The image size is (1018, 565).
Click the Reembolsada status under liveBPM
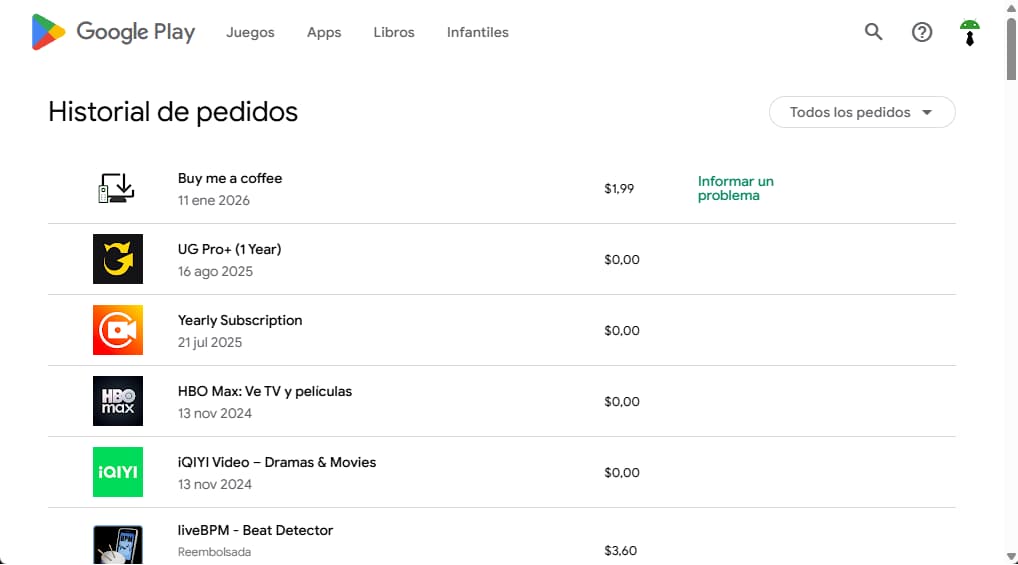(214, 552)
